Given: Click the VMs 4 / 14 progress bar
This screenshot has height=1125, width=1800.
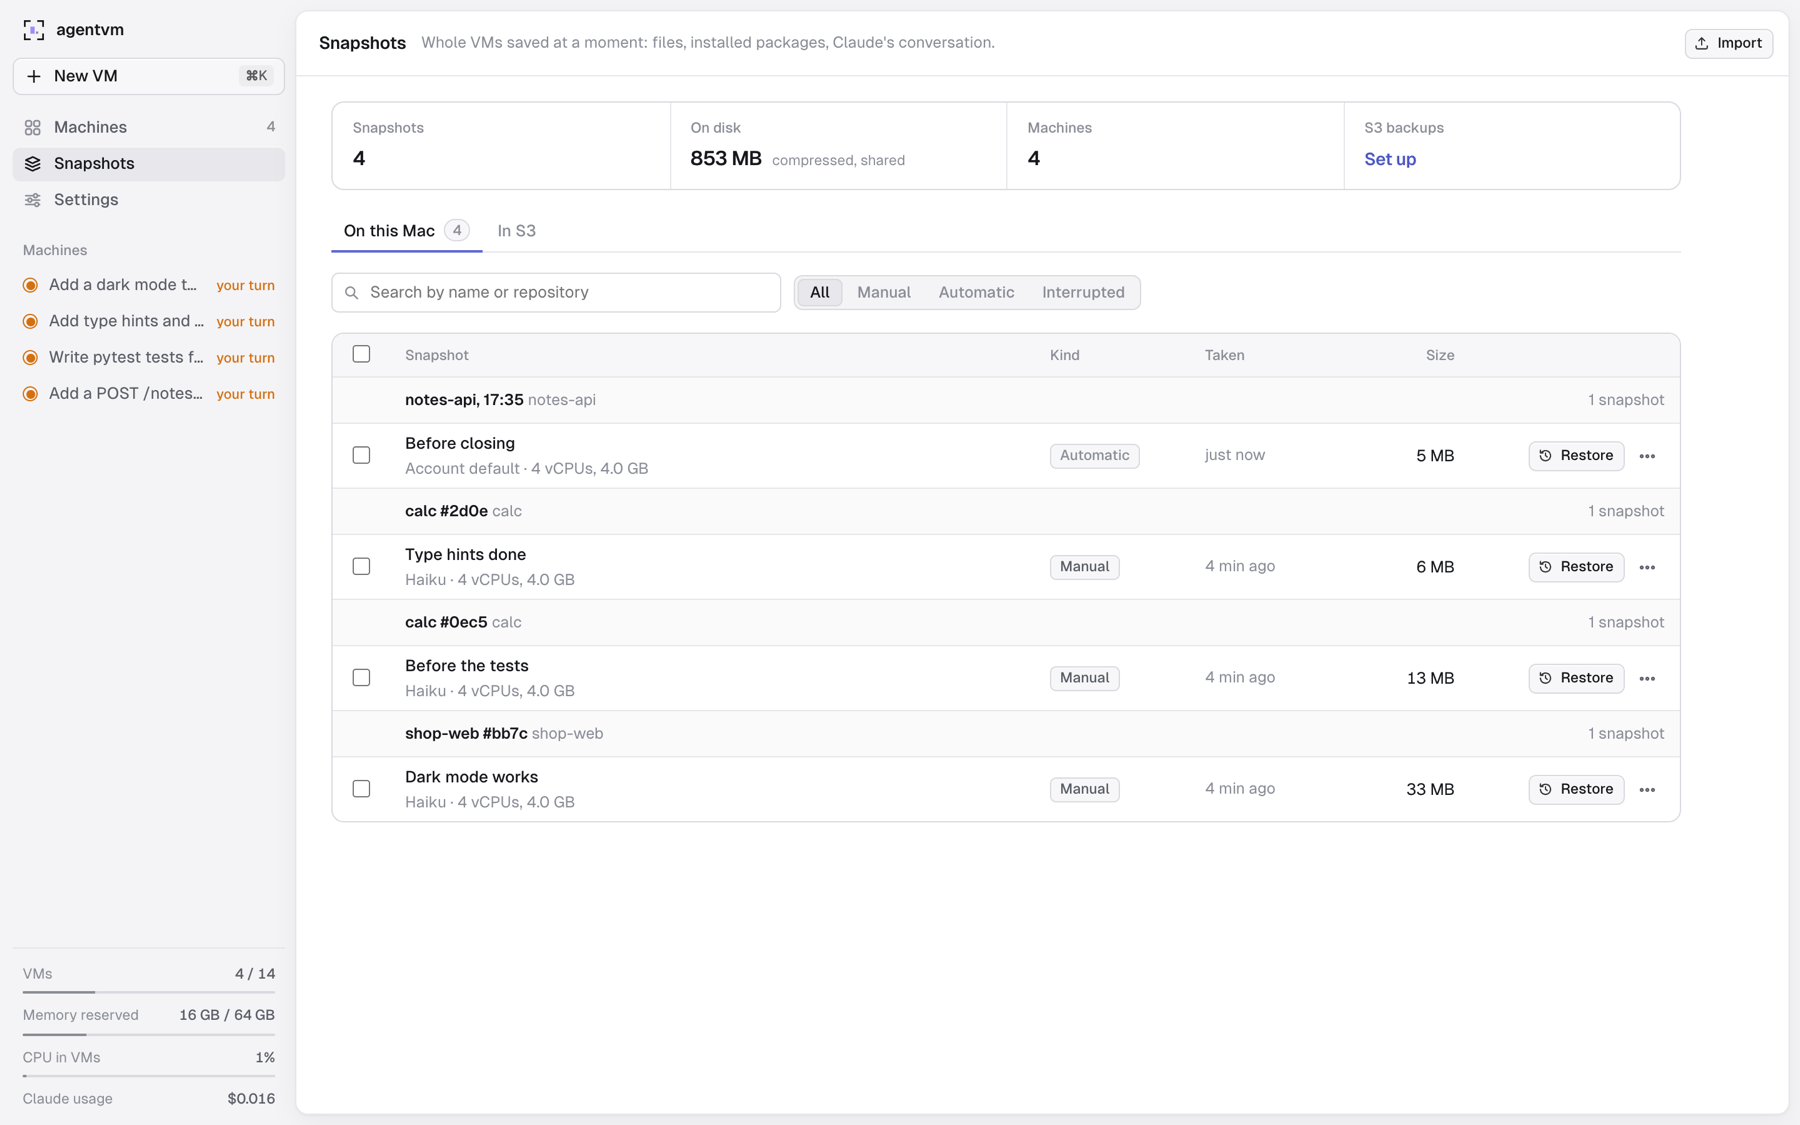Looking at the screenshot, I should (x=149, y=992).
